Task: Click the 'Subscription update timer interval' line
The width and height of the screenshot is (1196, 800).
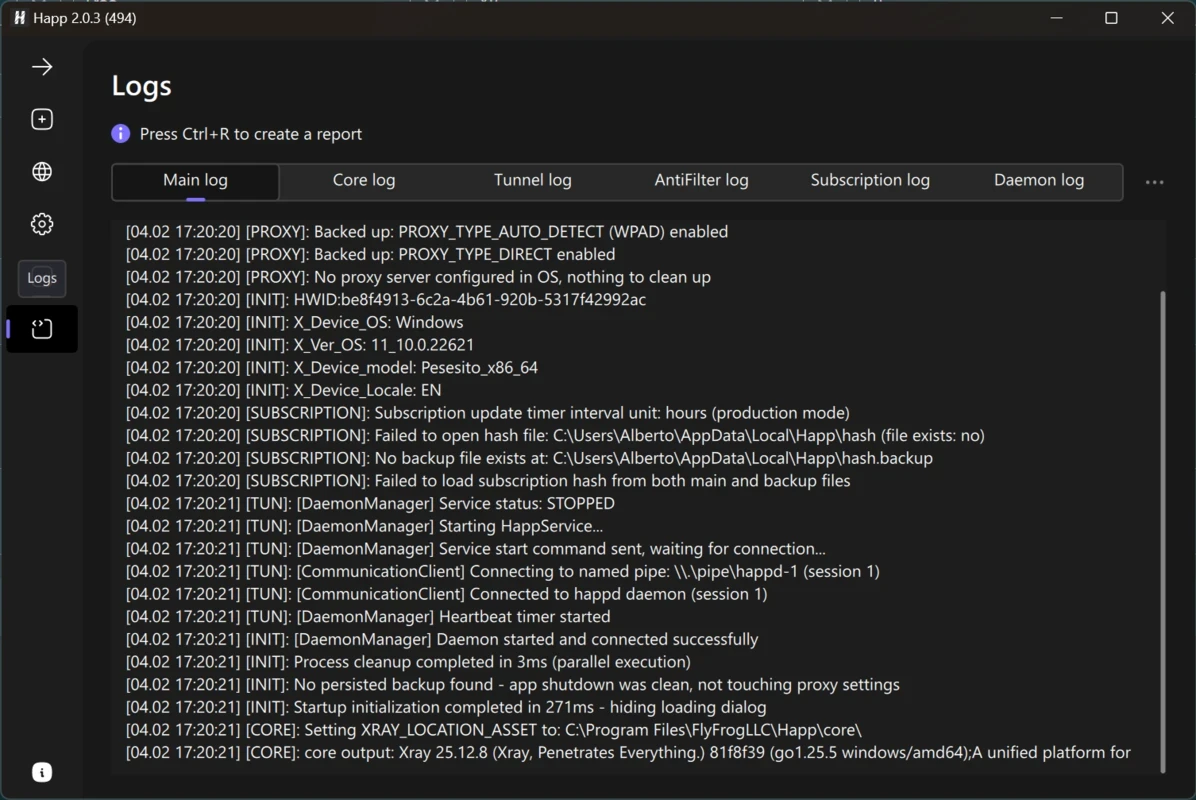Action: (x=487, y=413)
